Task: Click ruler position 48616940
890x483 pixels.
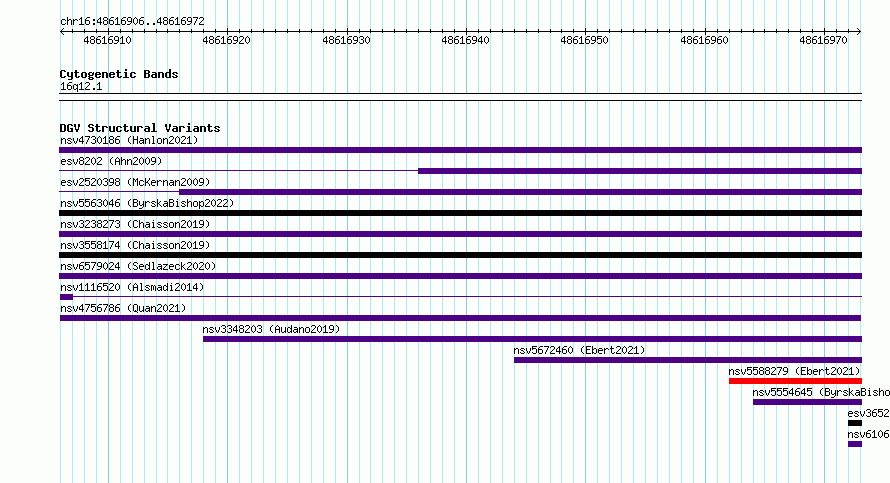Action: (x=465, y=40)
